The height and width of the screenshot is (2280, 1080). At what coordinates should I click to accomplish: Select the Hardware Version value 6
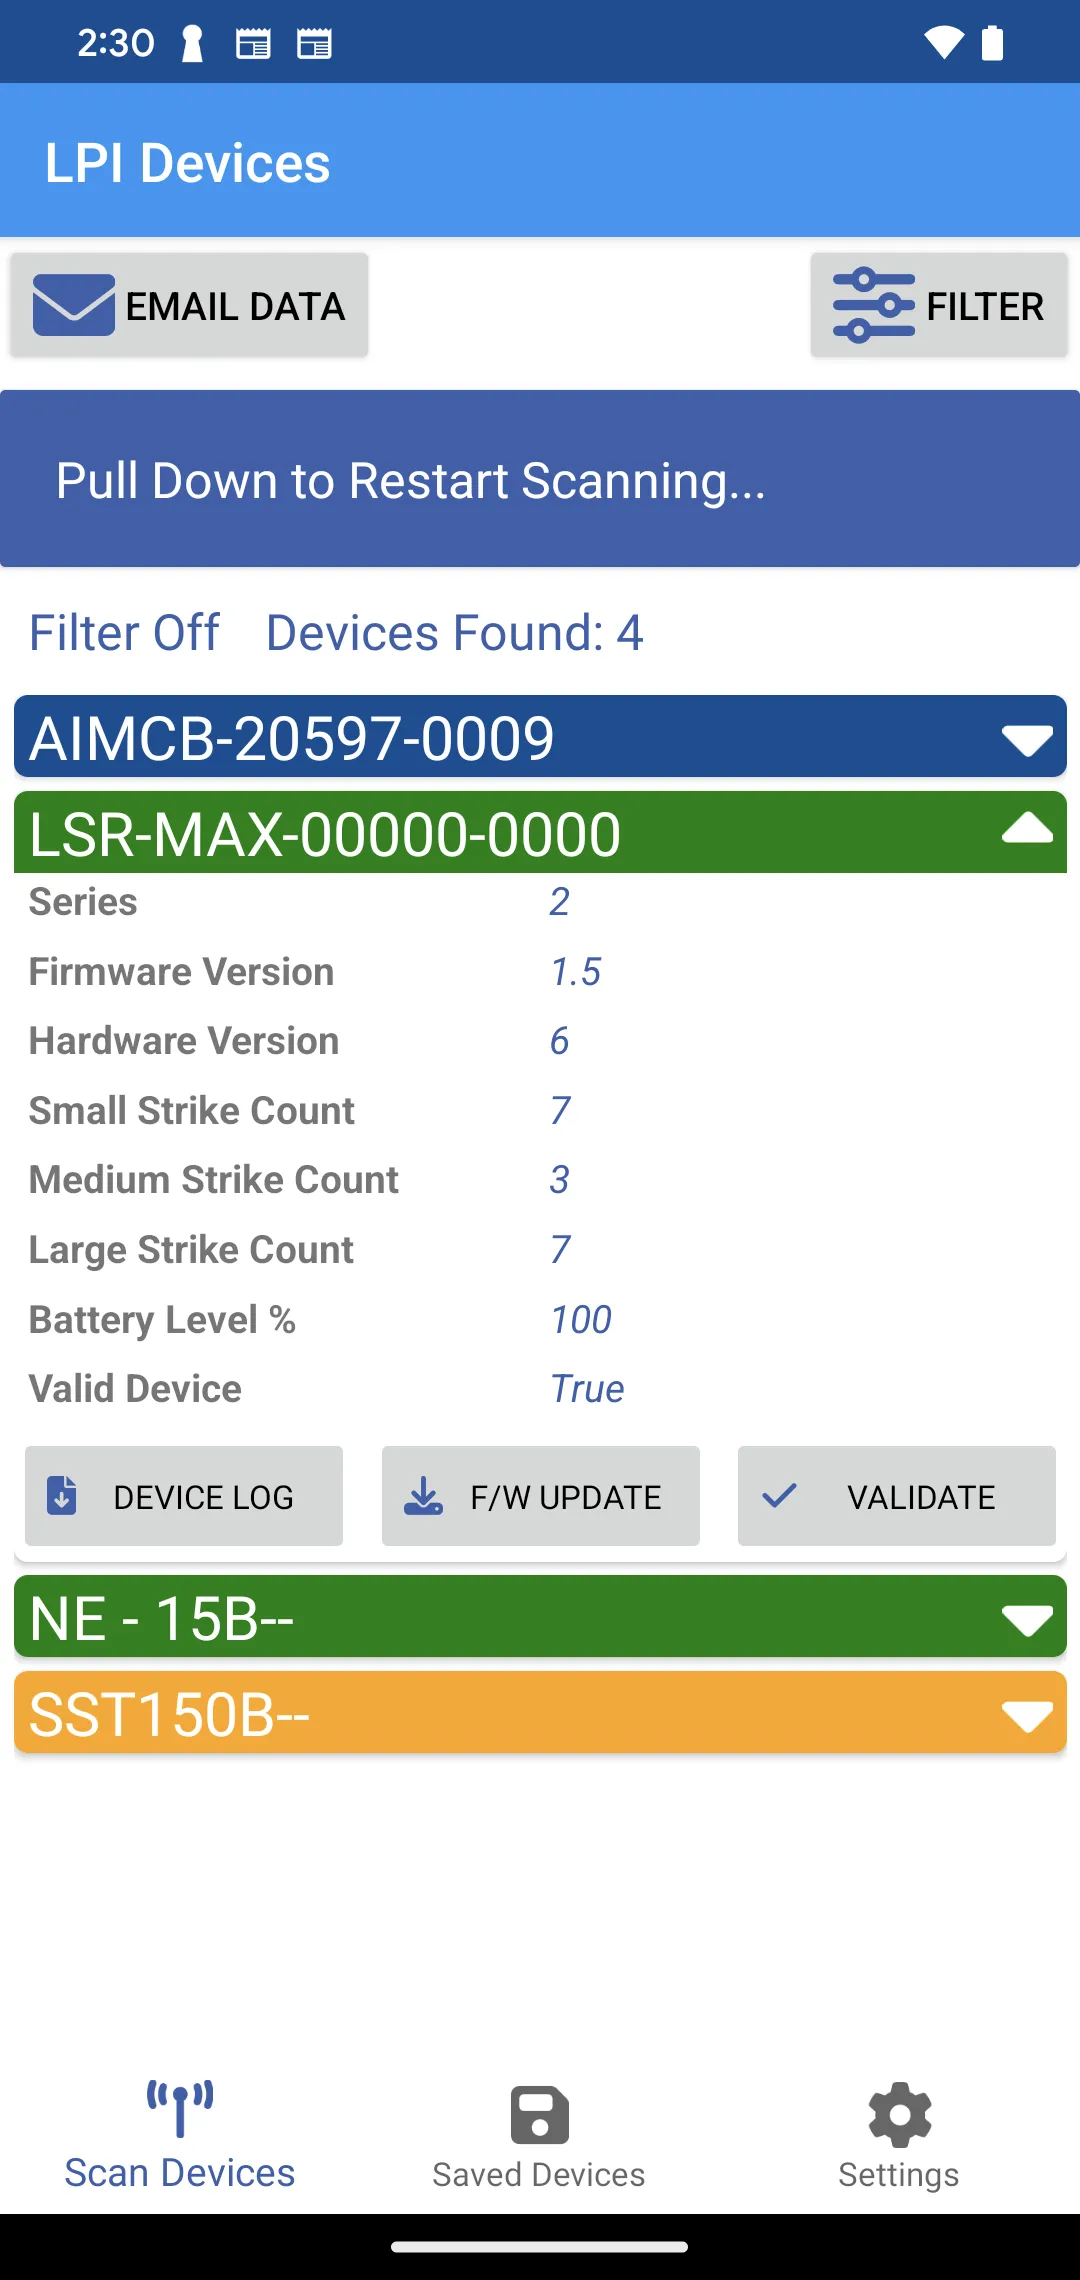[x=559, y=1041]
